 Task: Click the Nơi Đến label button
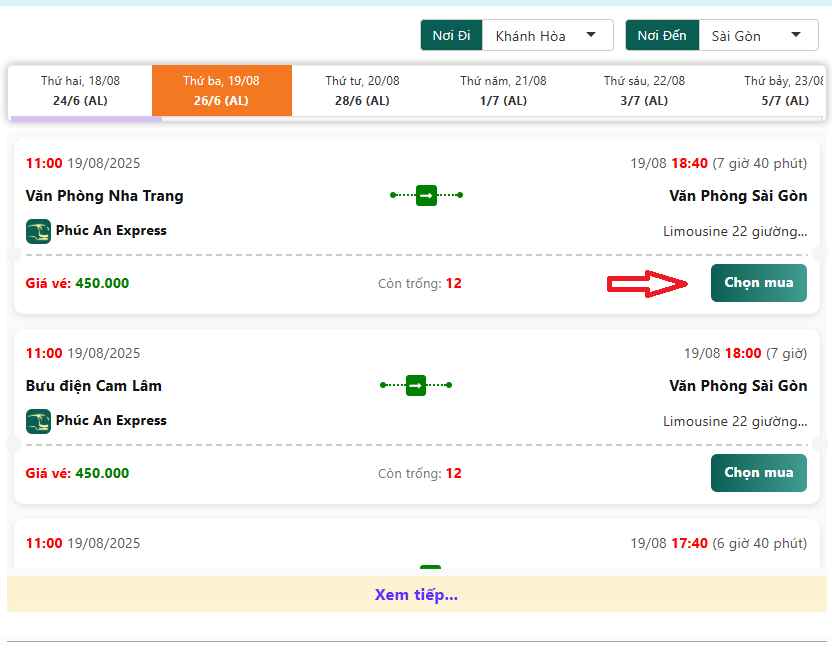pyautogui.click(x=662, y=36)
